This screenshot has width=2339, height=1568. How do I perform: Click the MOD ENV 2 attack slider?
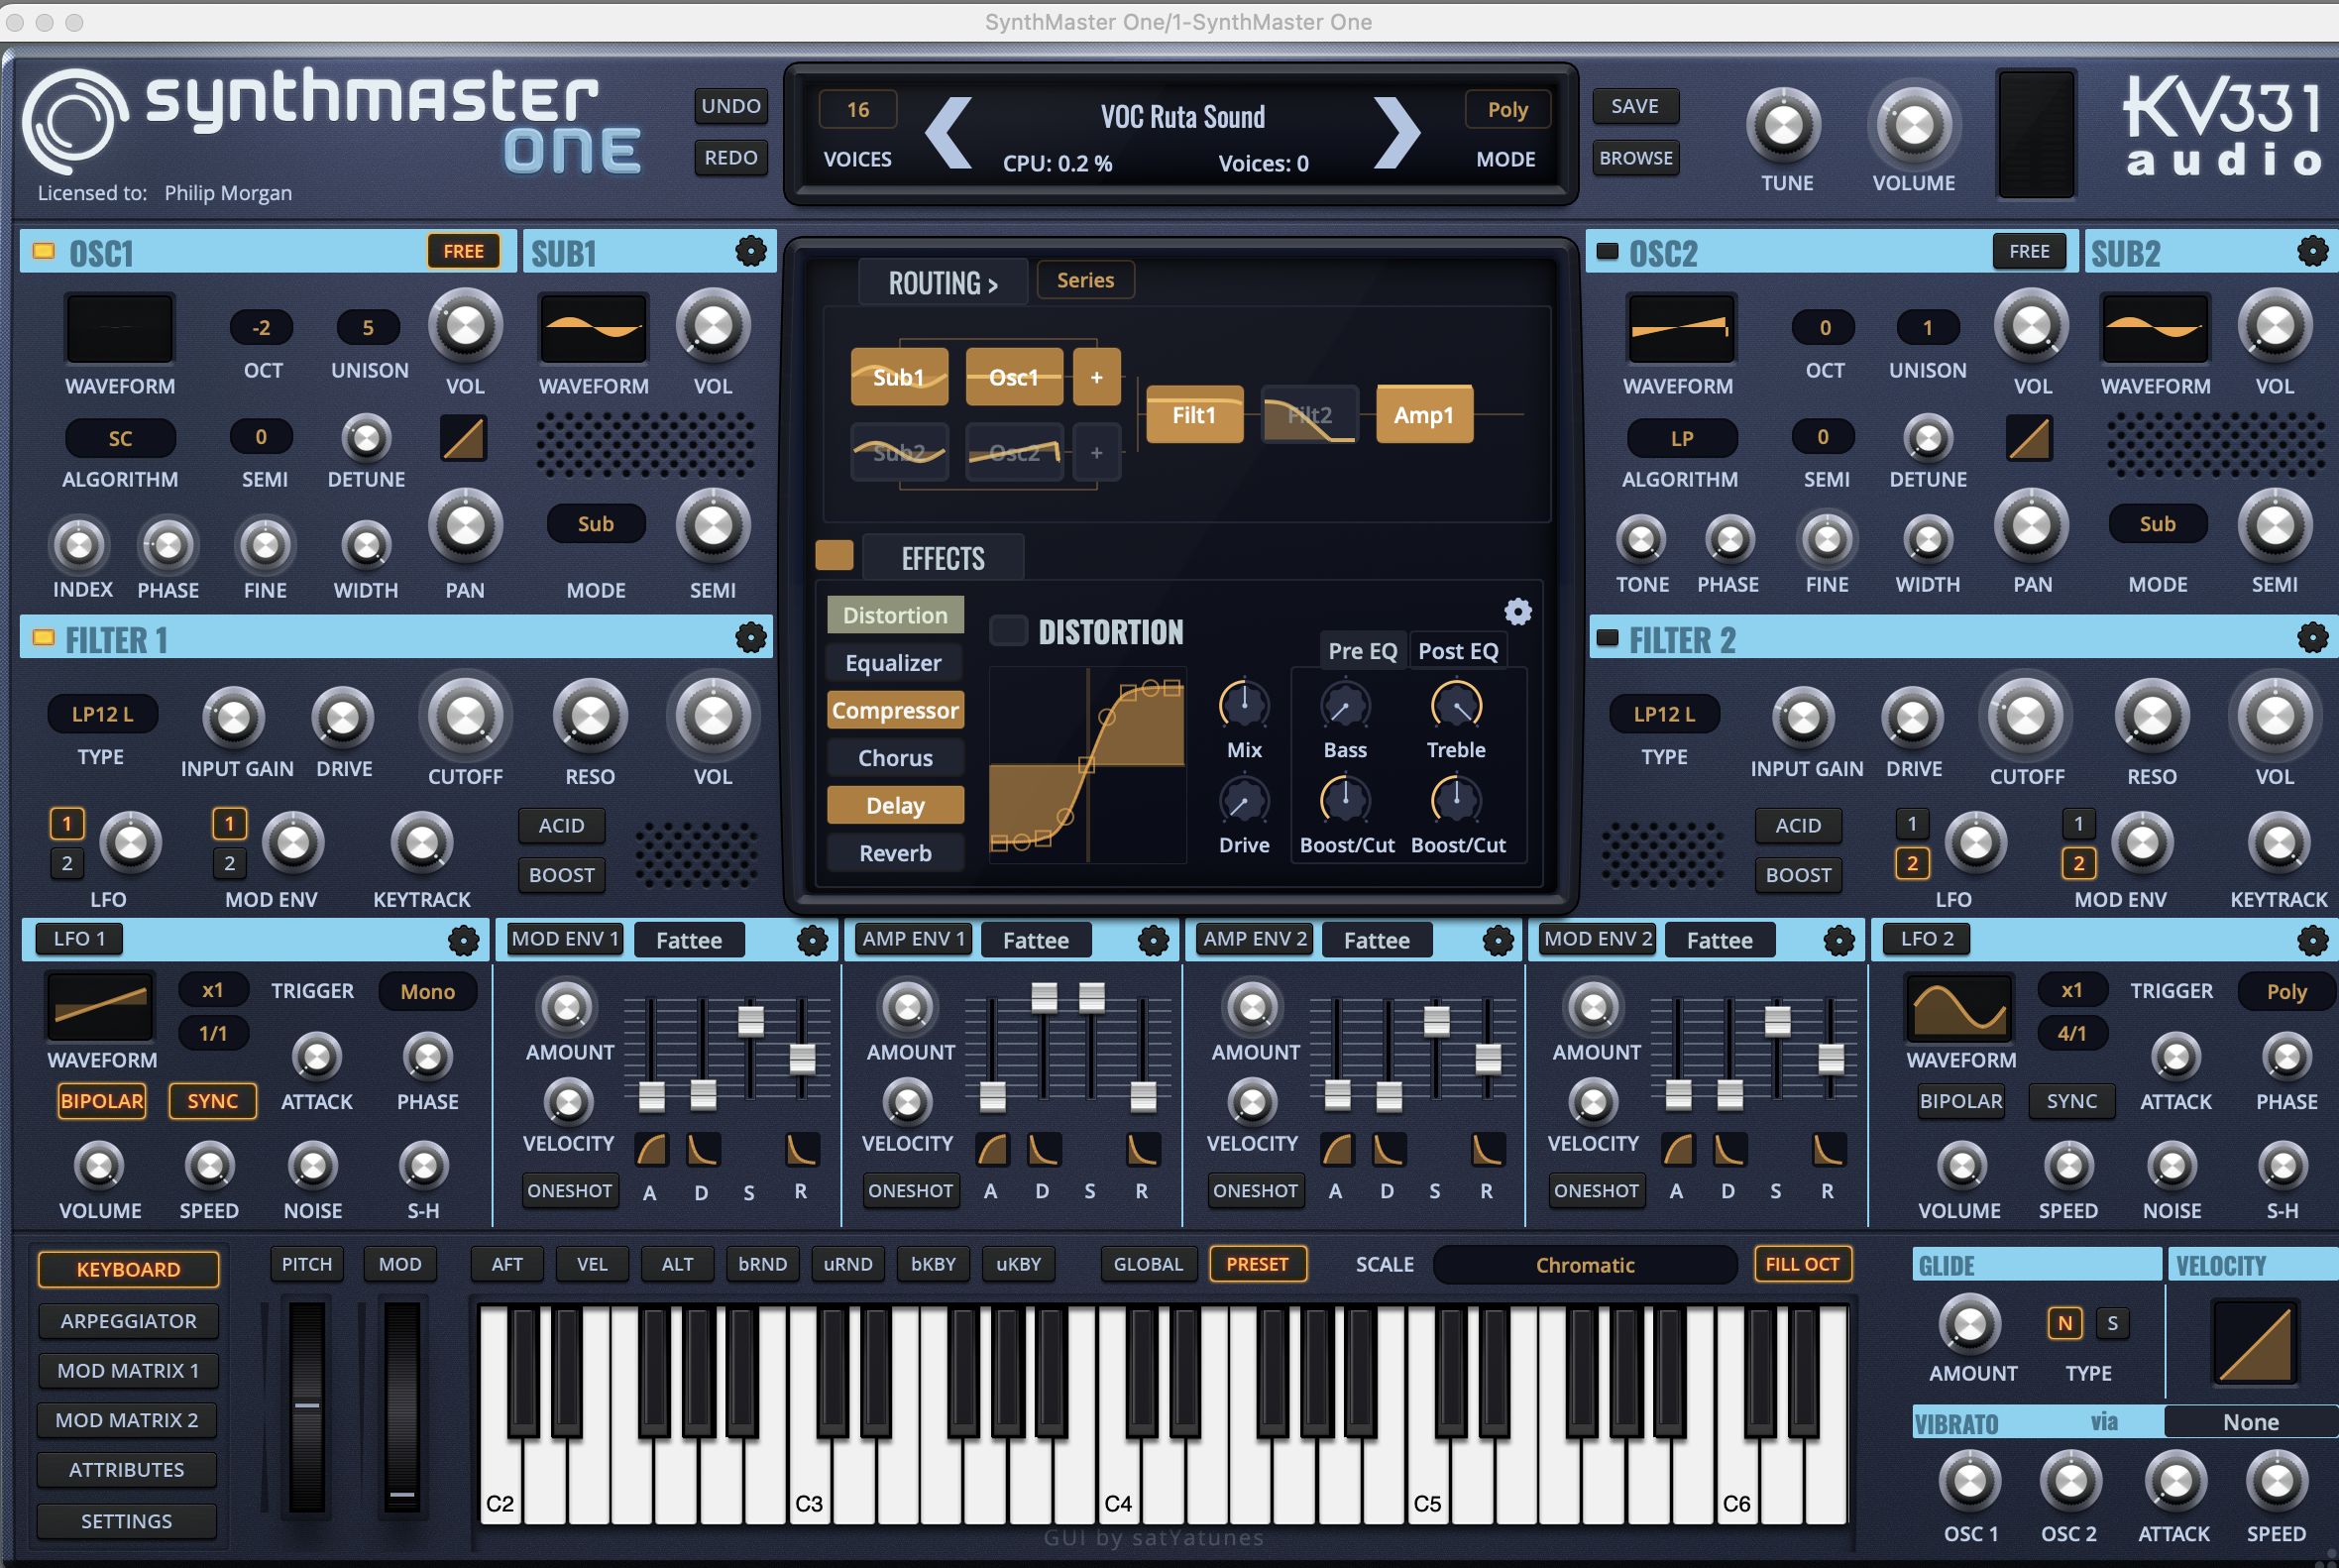pyautogui.click(x=1679, y=1094)
